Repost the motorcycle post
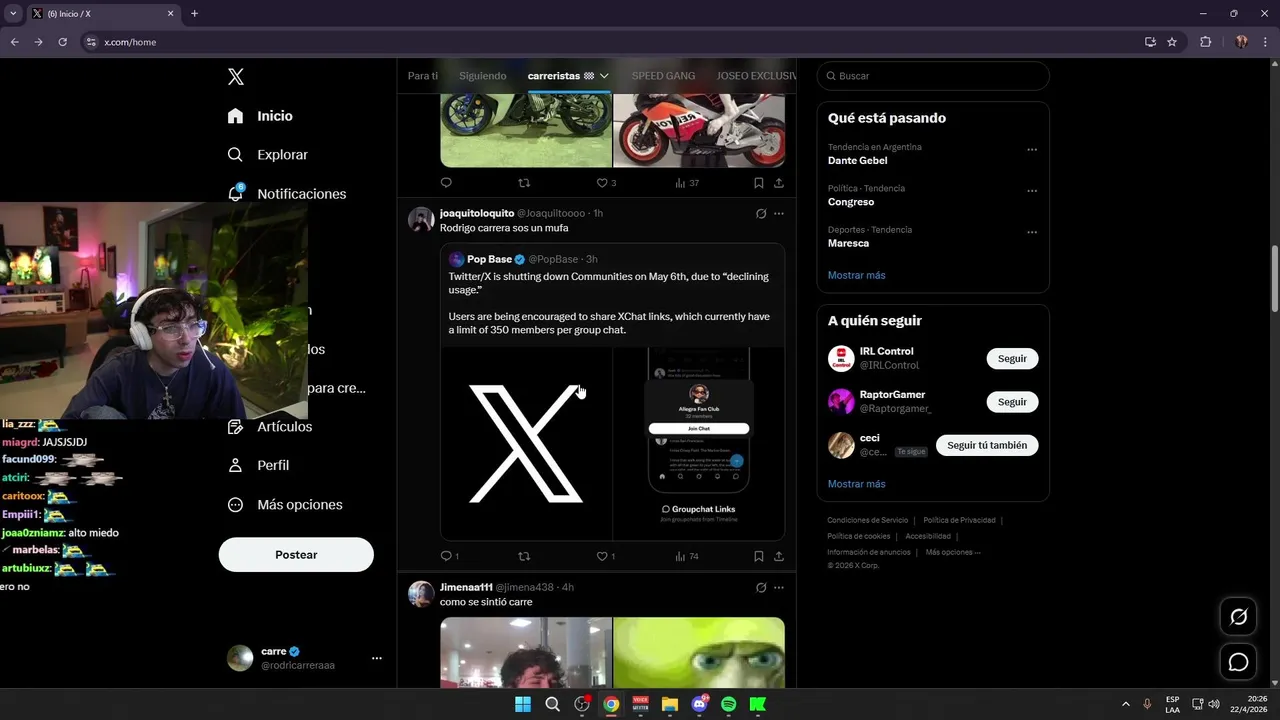This screenshot has width=1280, height=720. click(524, 183)
